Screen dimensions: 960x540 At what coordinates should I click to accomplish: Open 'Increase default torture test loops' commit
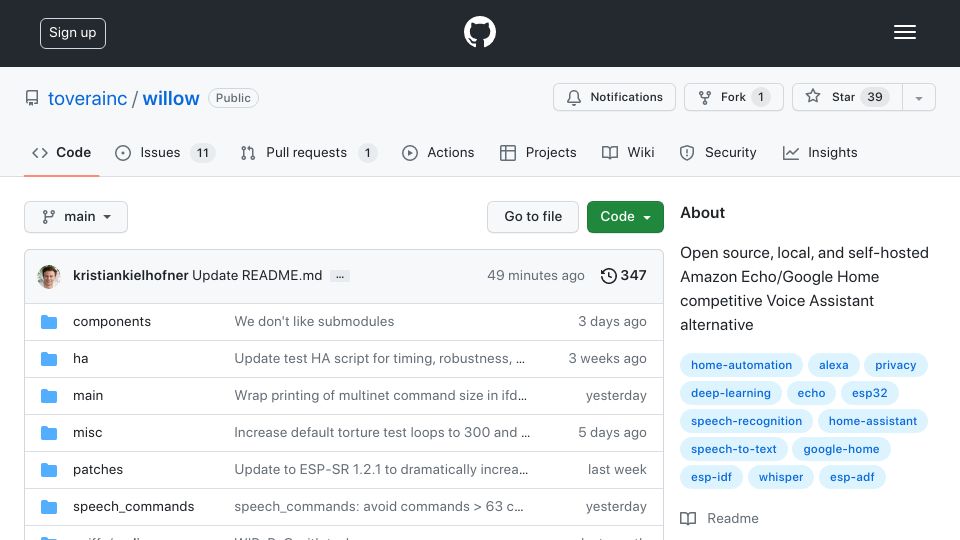coord(382,432)
